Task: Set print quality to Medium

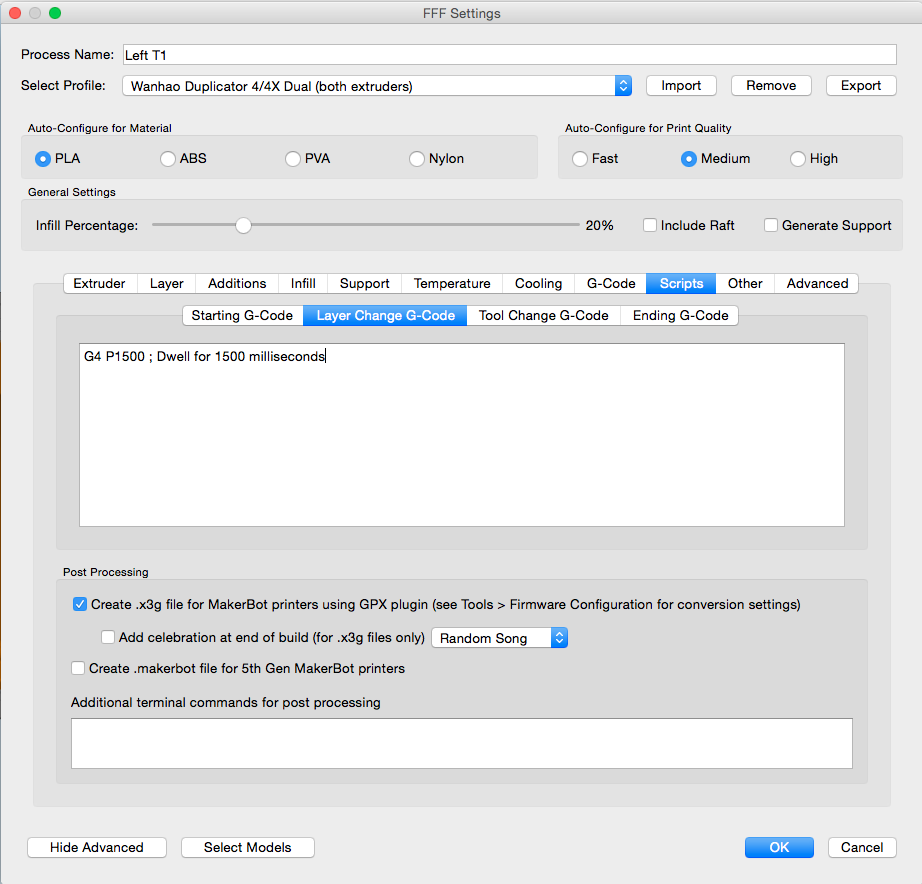Action: 689,159
